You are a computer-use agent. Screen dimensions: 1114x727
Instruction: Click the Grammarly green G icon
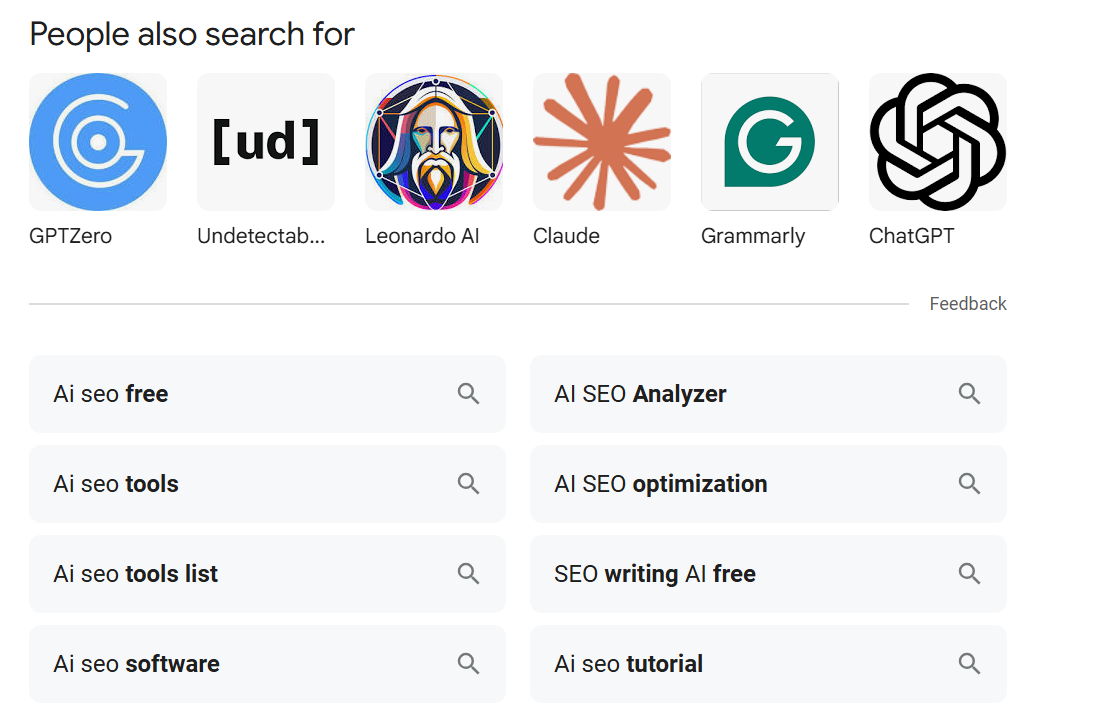(769, 141)
